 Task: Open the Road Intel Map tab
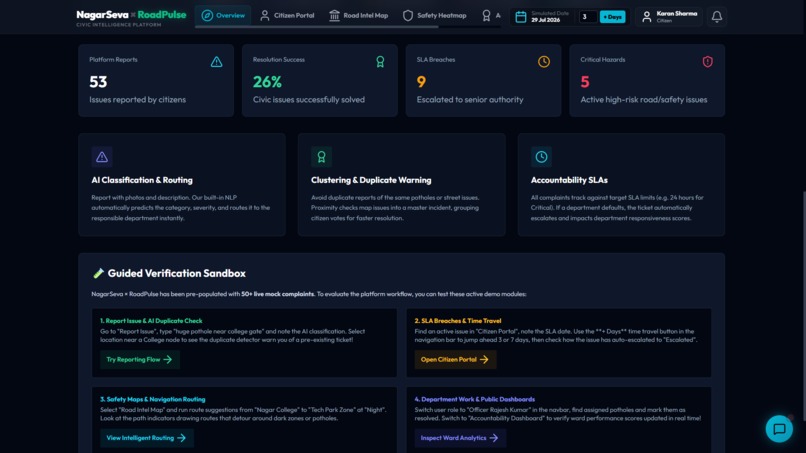click(x=359, y=15)
